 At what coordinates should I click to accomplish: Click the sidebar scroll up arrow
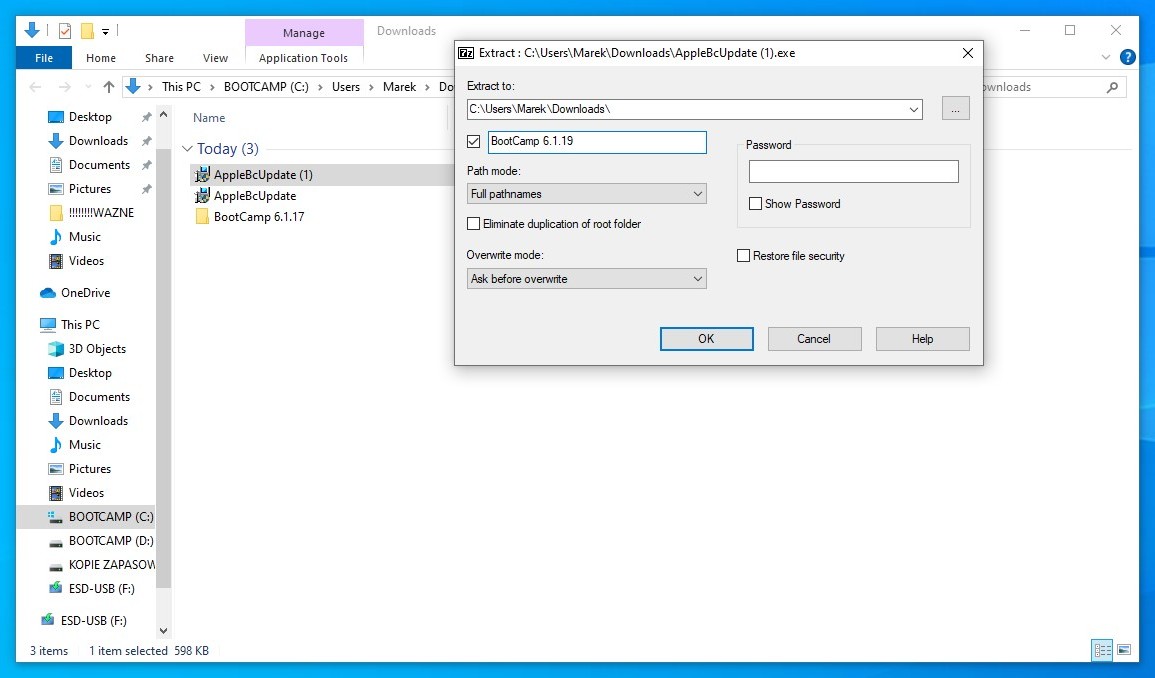[x=164, y=115]
